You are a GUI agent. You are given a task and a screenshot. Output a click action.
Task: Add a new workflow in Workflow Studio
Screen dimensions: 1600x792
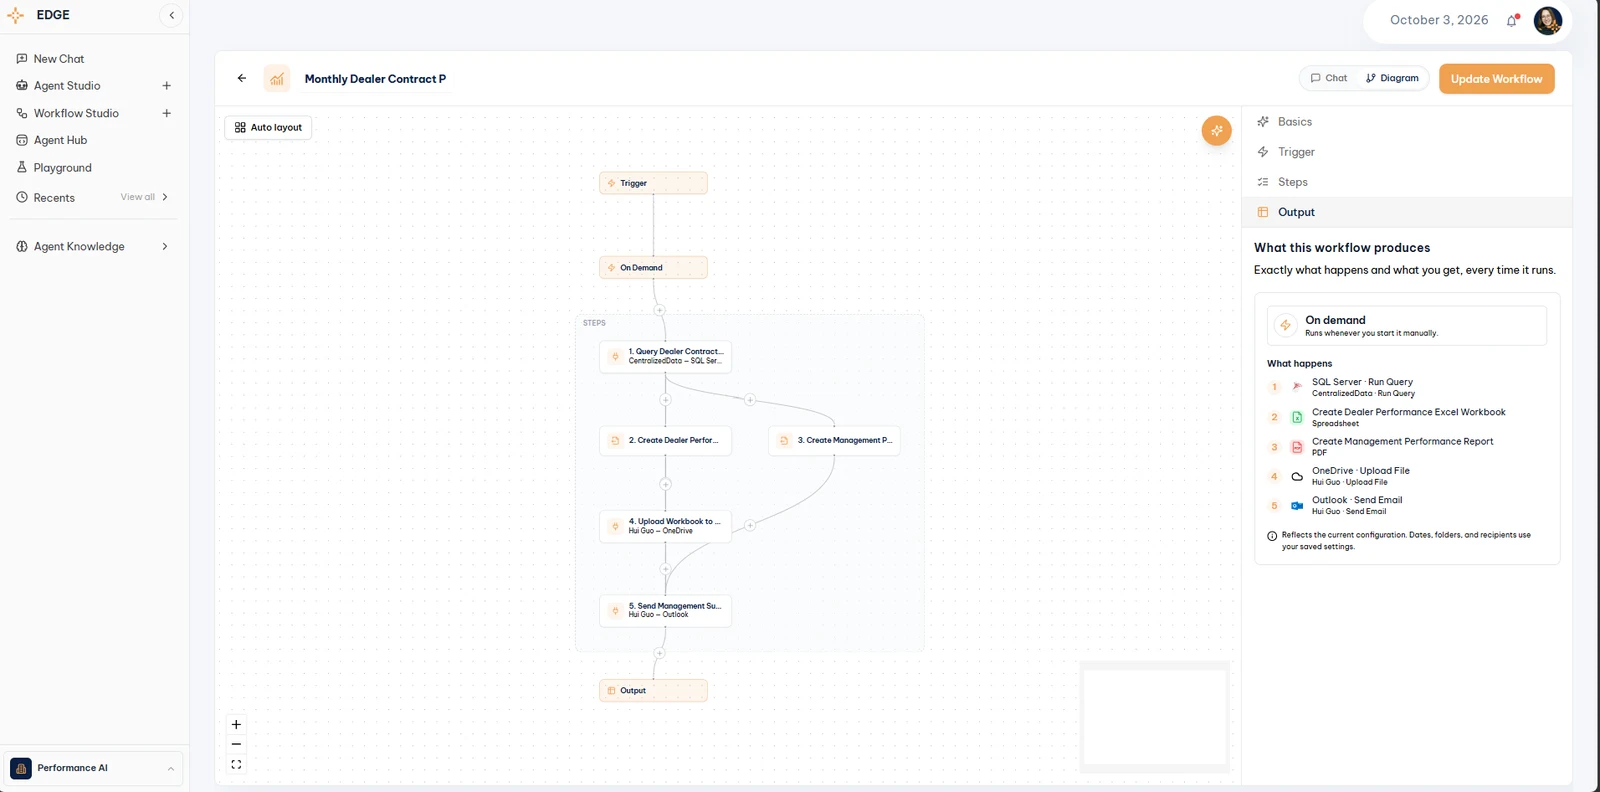(166, 113)
